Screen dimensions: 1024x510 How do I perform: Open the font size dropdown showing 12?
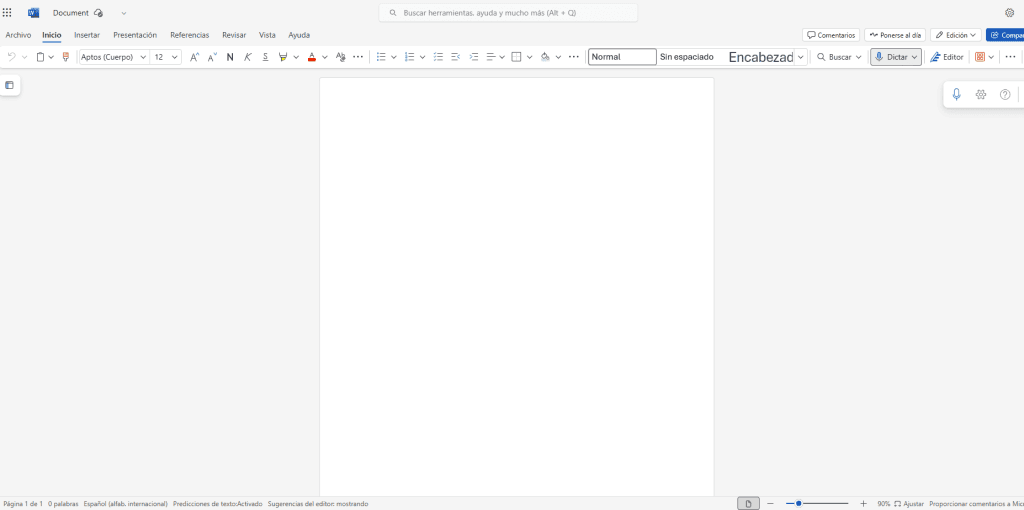point(175,57)
